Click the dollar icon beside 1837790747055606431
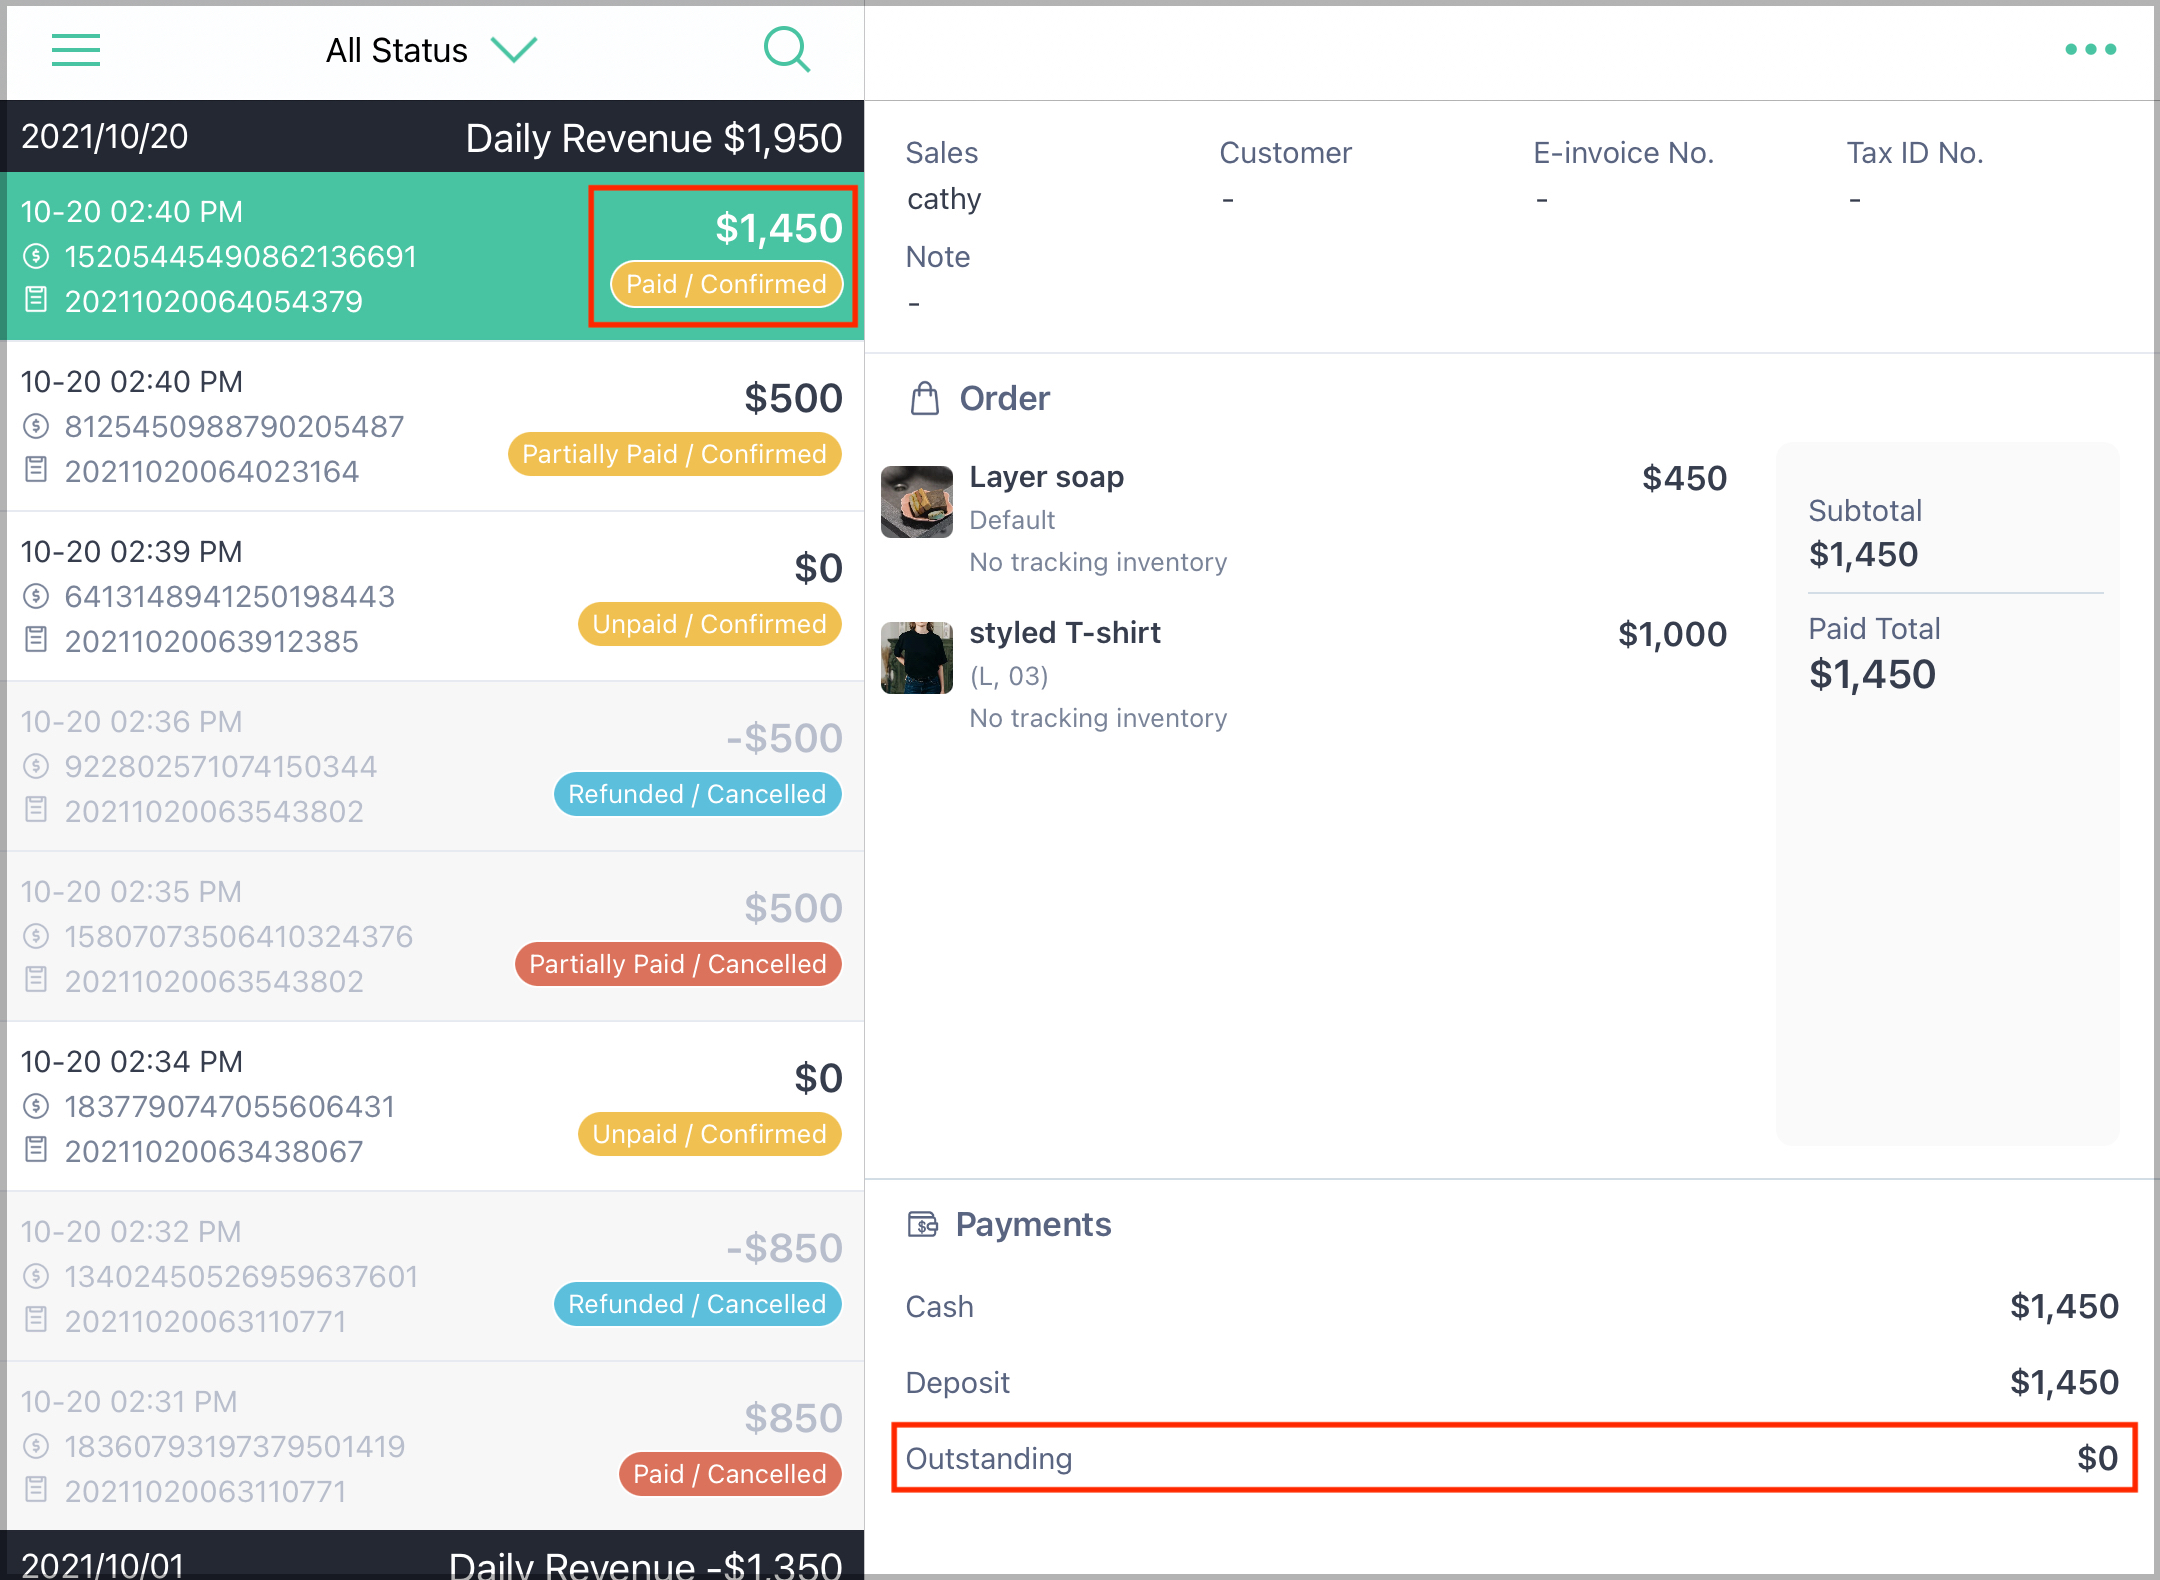Screen dimensions: 2160x1580 (36, 1107)
